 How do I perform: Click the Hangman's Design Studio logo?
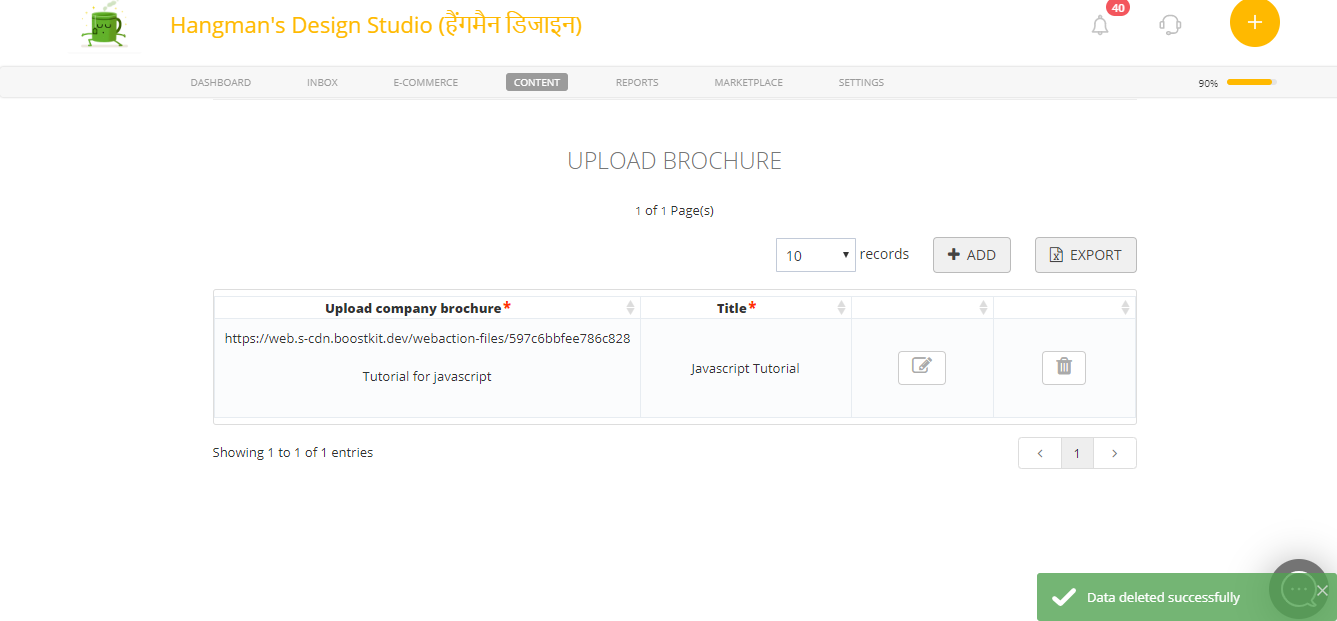[x=105, y=26]
